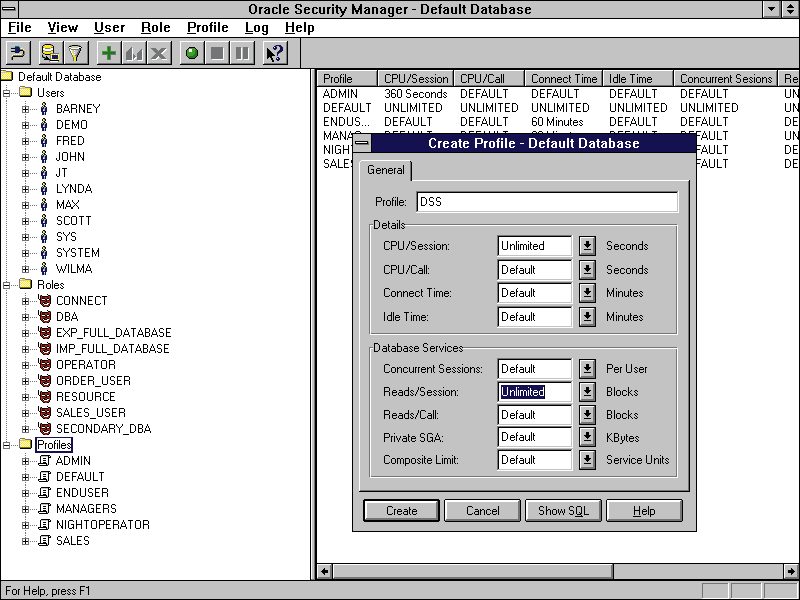This screenshot has width=800, height=600.
Task: Click the horizontal scrollbar right arrow
Action: pos(791,572)
